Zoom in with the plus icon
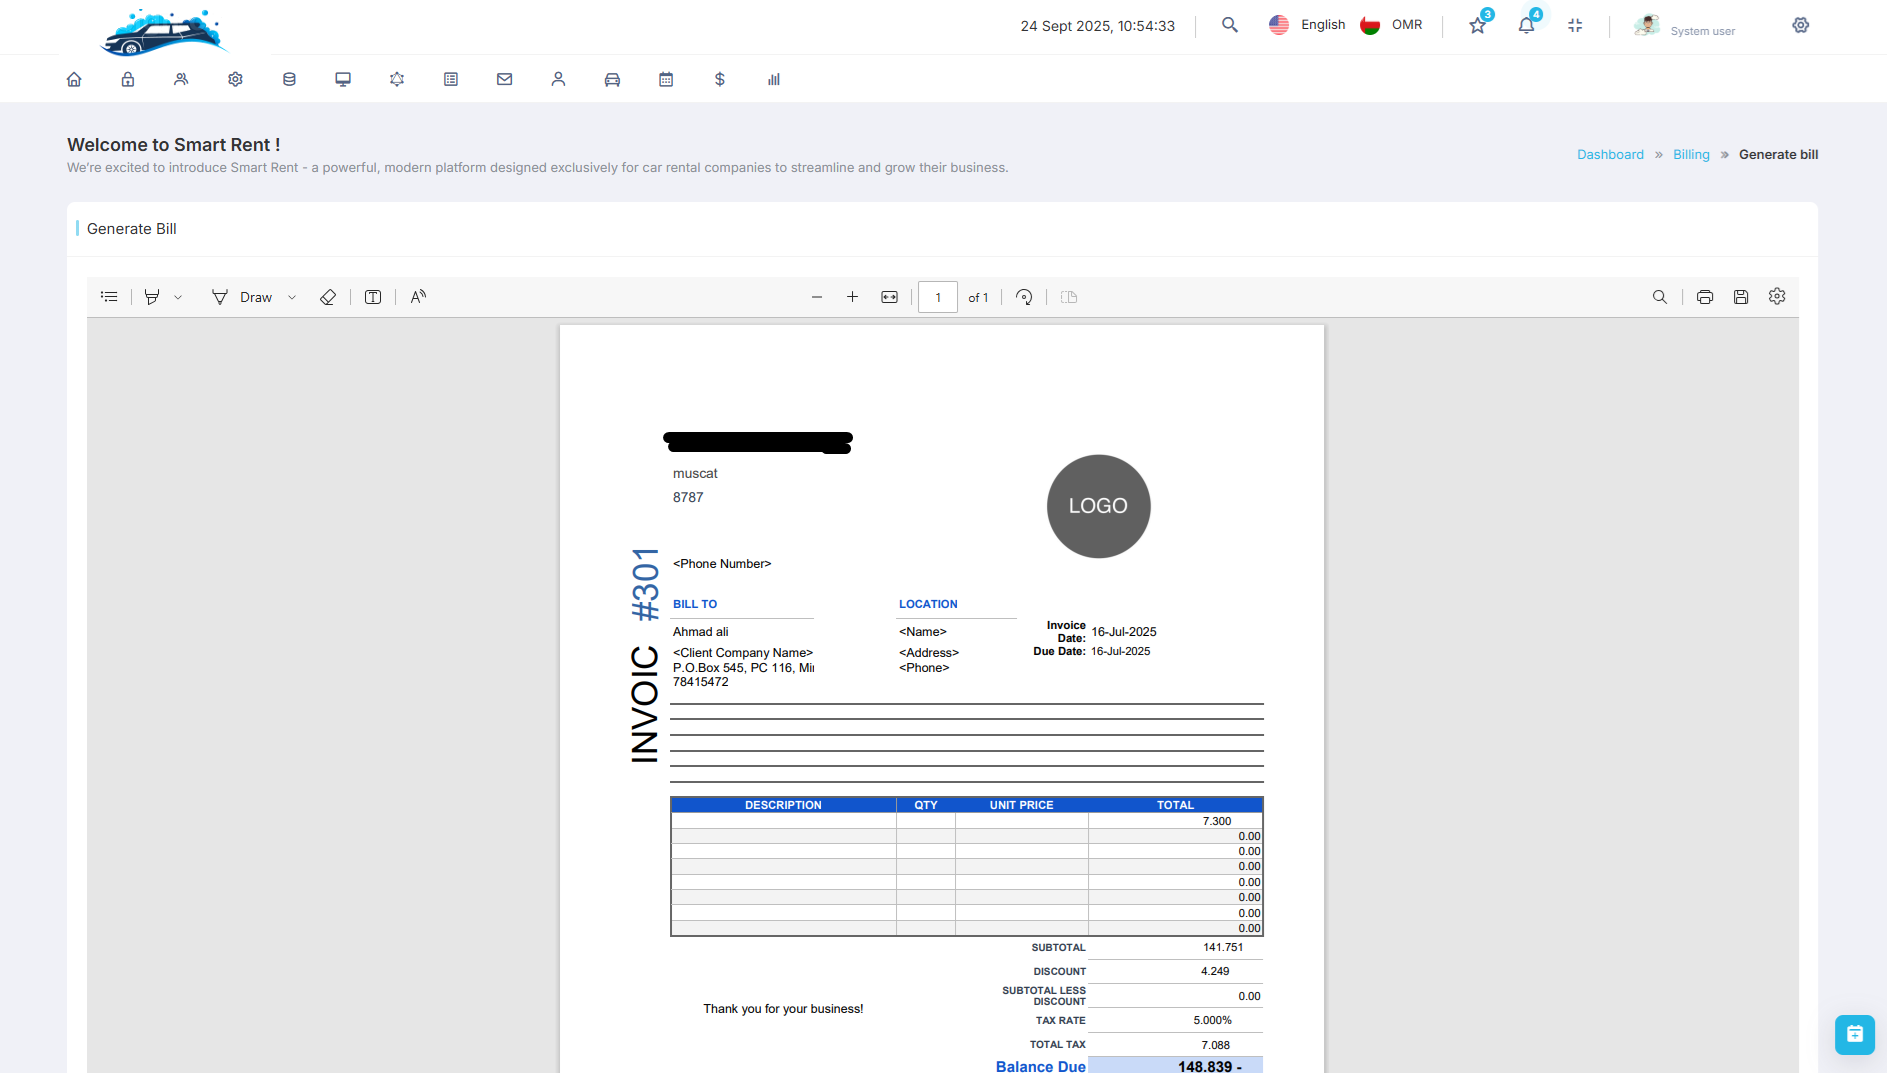 852,297
